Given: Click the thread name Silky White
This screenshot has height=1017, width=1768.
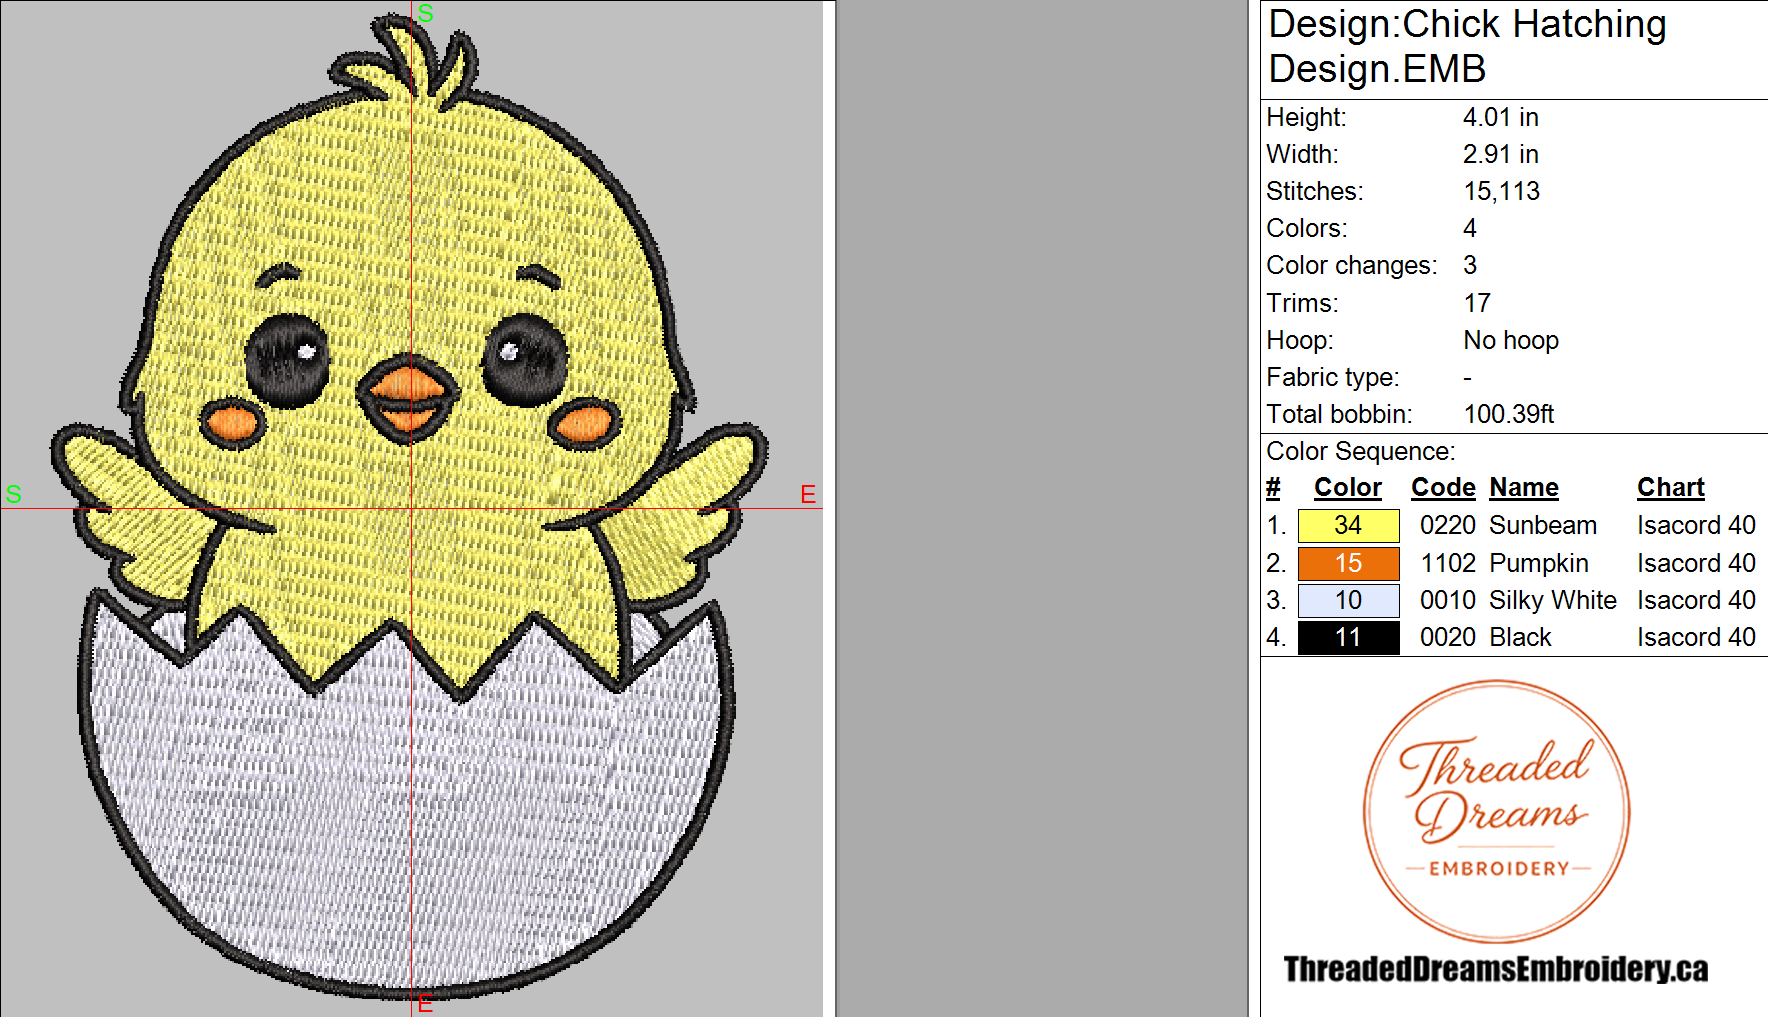Looking at the screenshot, I should point(1552,600).
